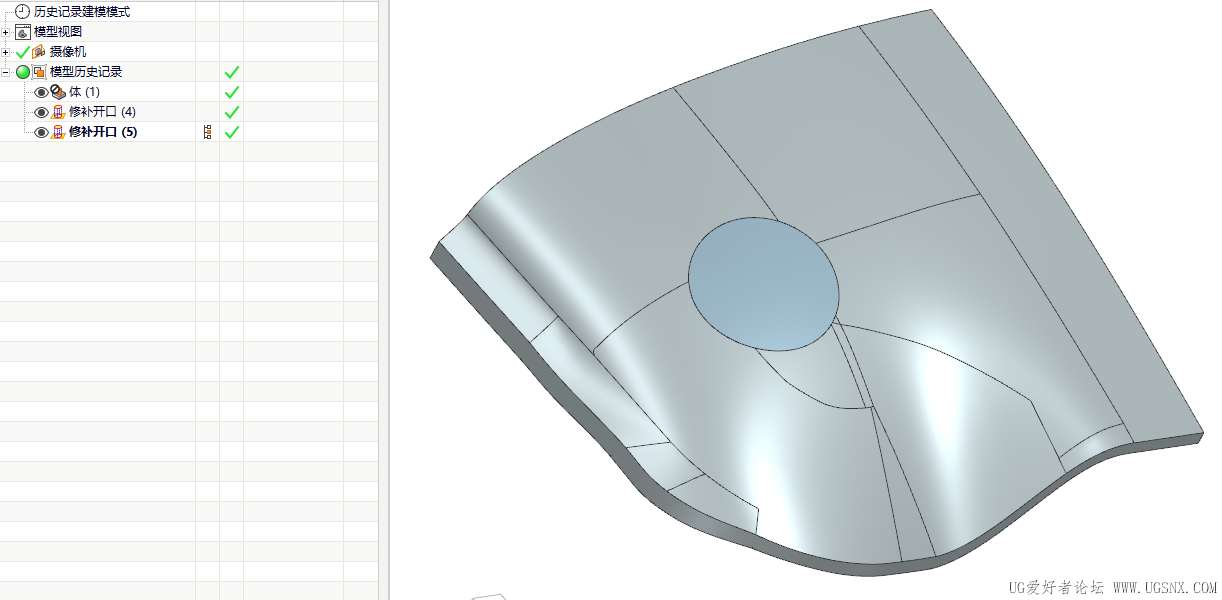Select the 体 (1) feature label
The height and width of the screenshot is (600, 1222).
(84, 92)
